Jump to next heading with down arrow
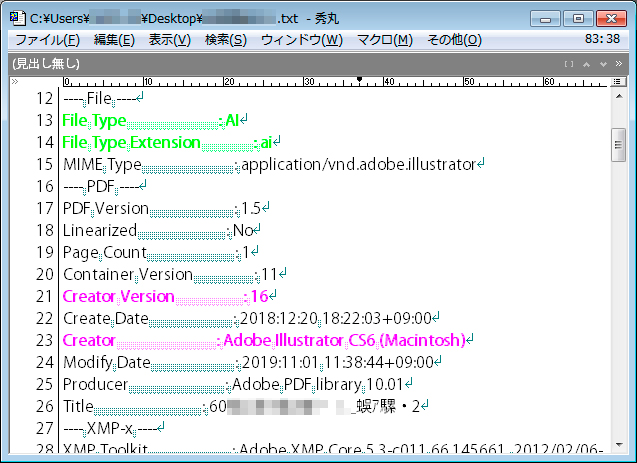This screenshot has height=463, width=637. tap(603, 64)
